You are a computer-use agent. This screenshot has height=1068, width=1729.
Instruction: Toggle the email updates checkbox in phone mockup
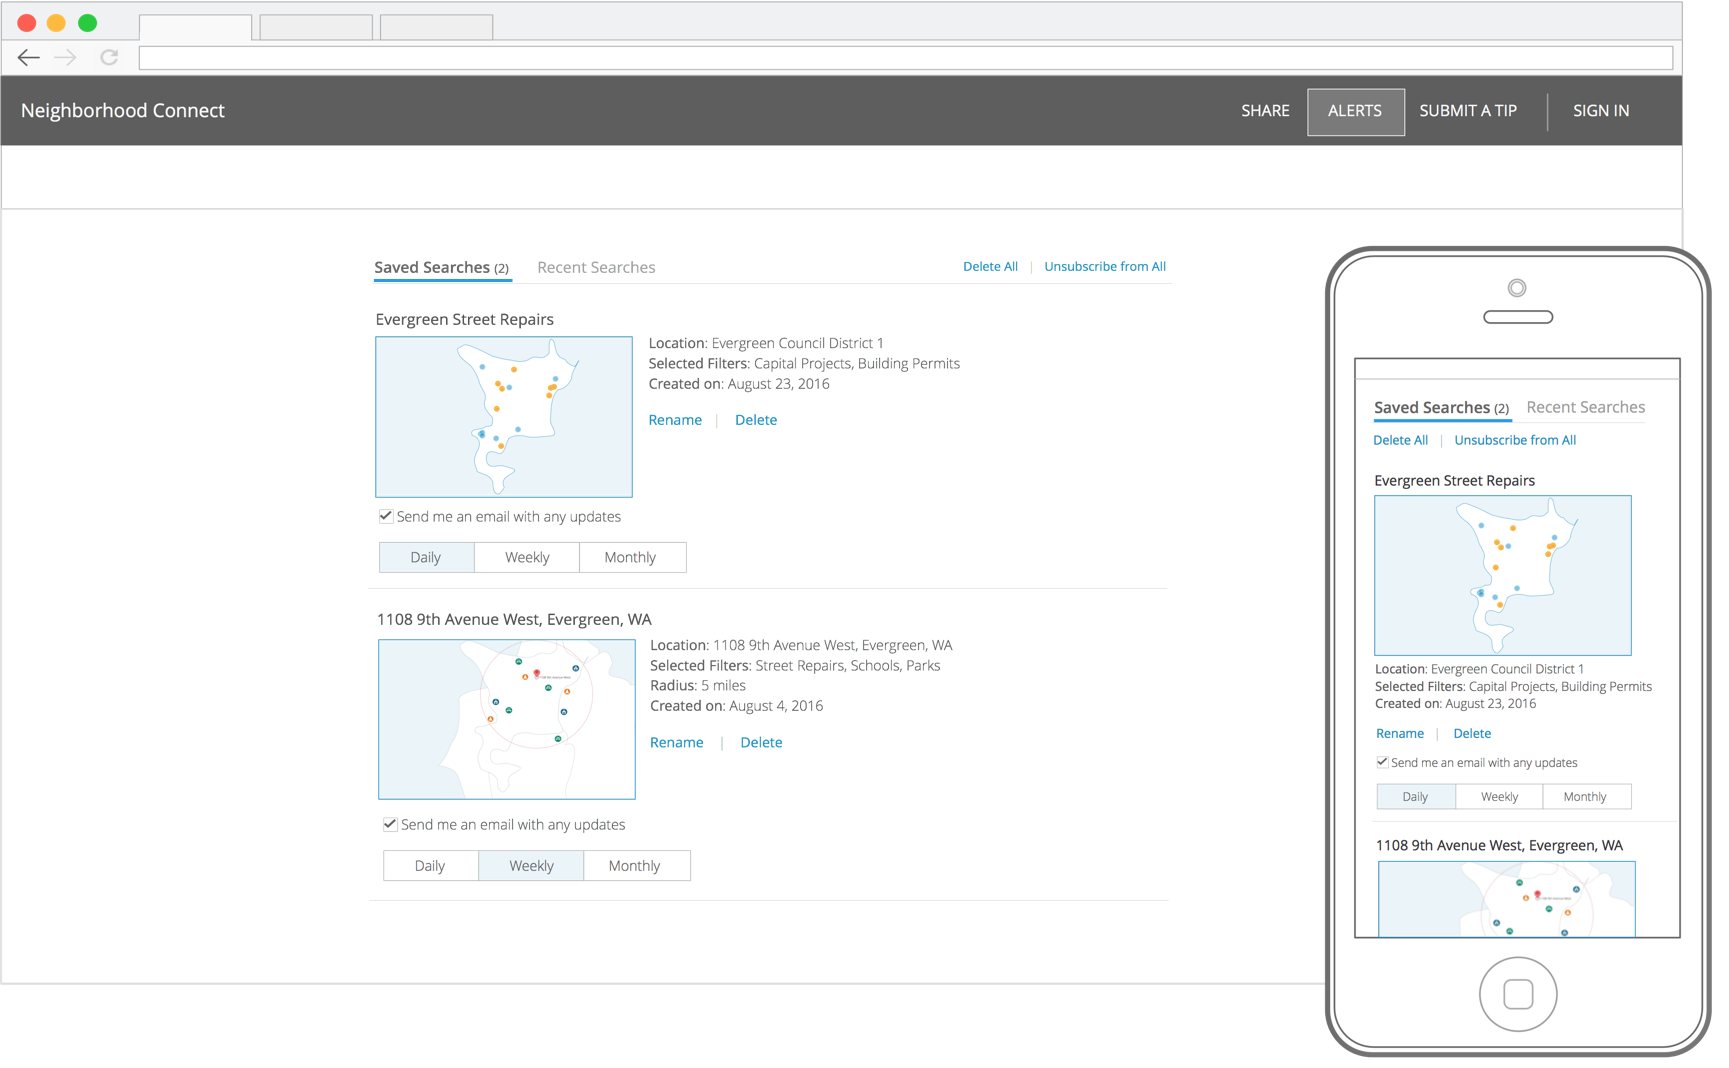(x=1382, y=762)
